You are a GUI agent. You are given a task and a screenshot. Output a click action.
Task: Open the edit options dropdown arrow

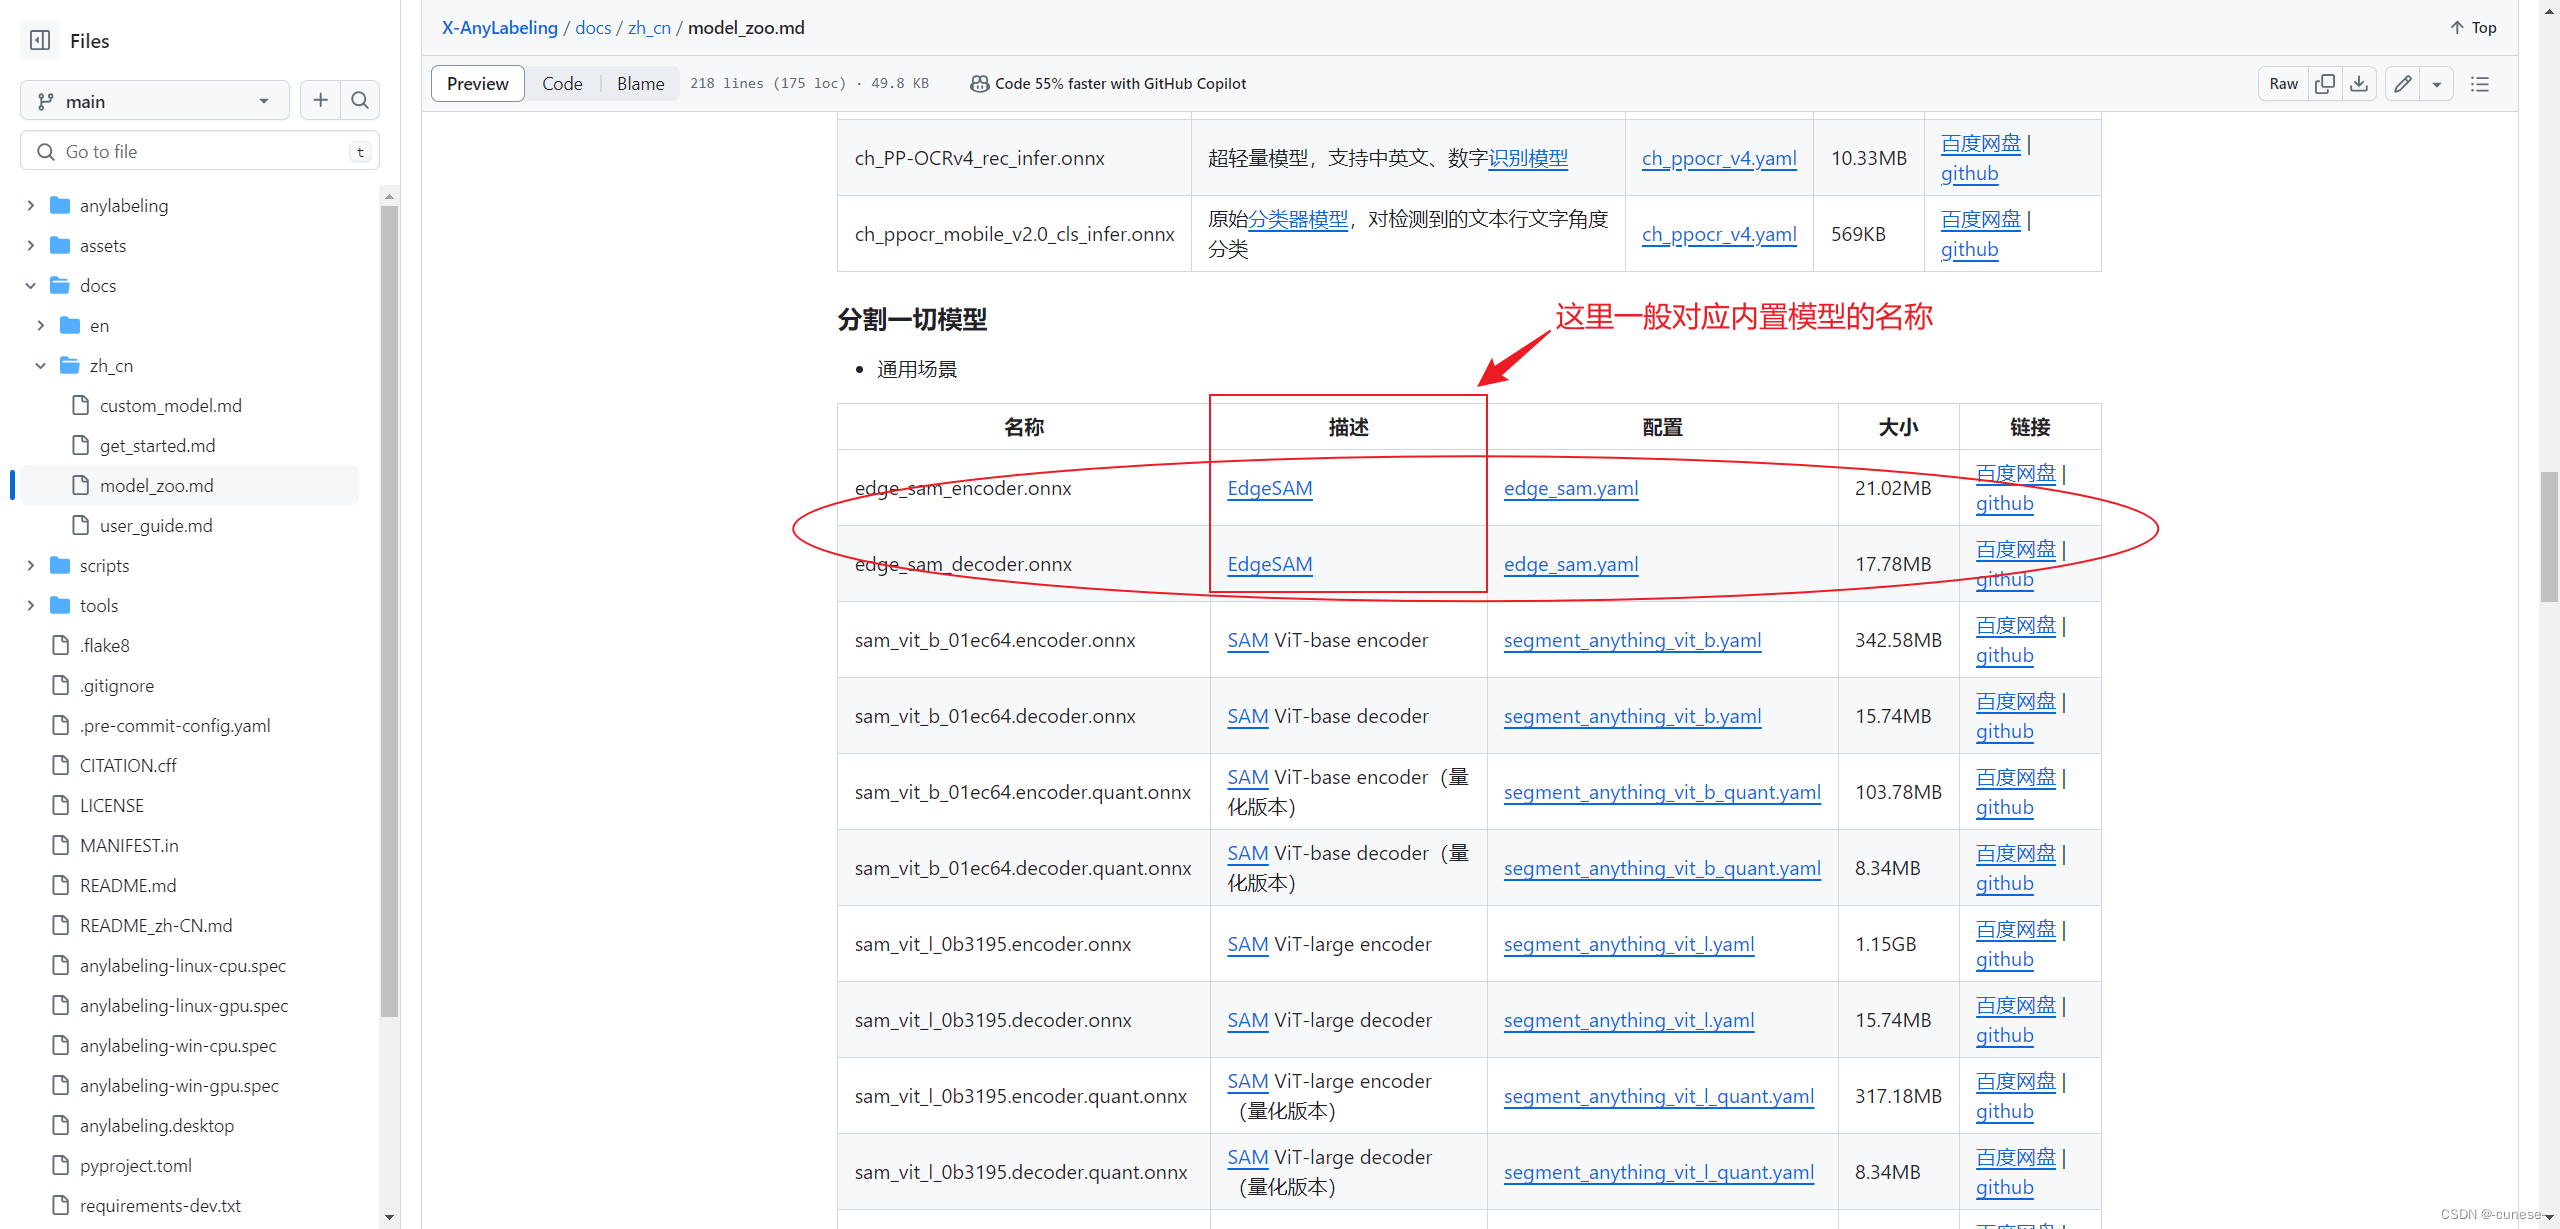pyautogui.click(x=2437, y=84)
